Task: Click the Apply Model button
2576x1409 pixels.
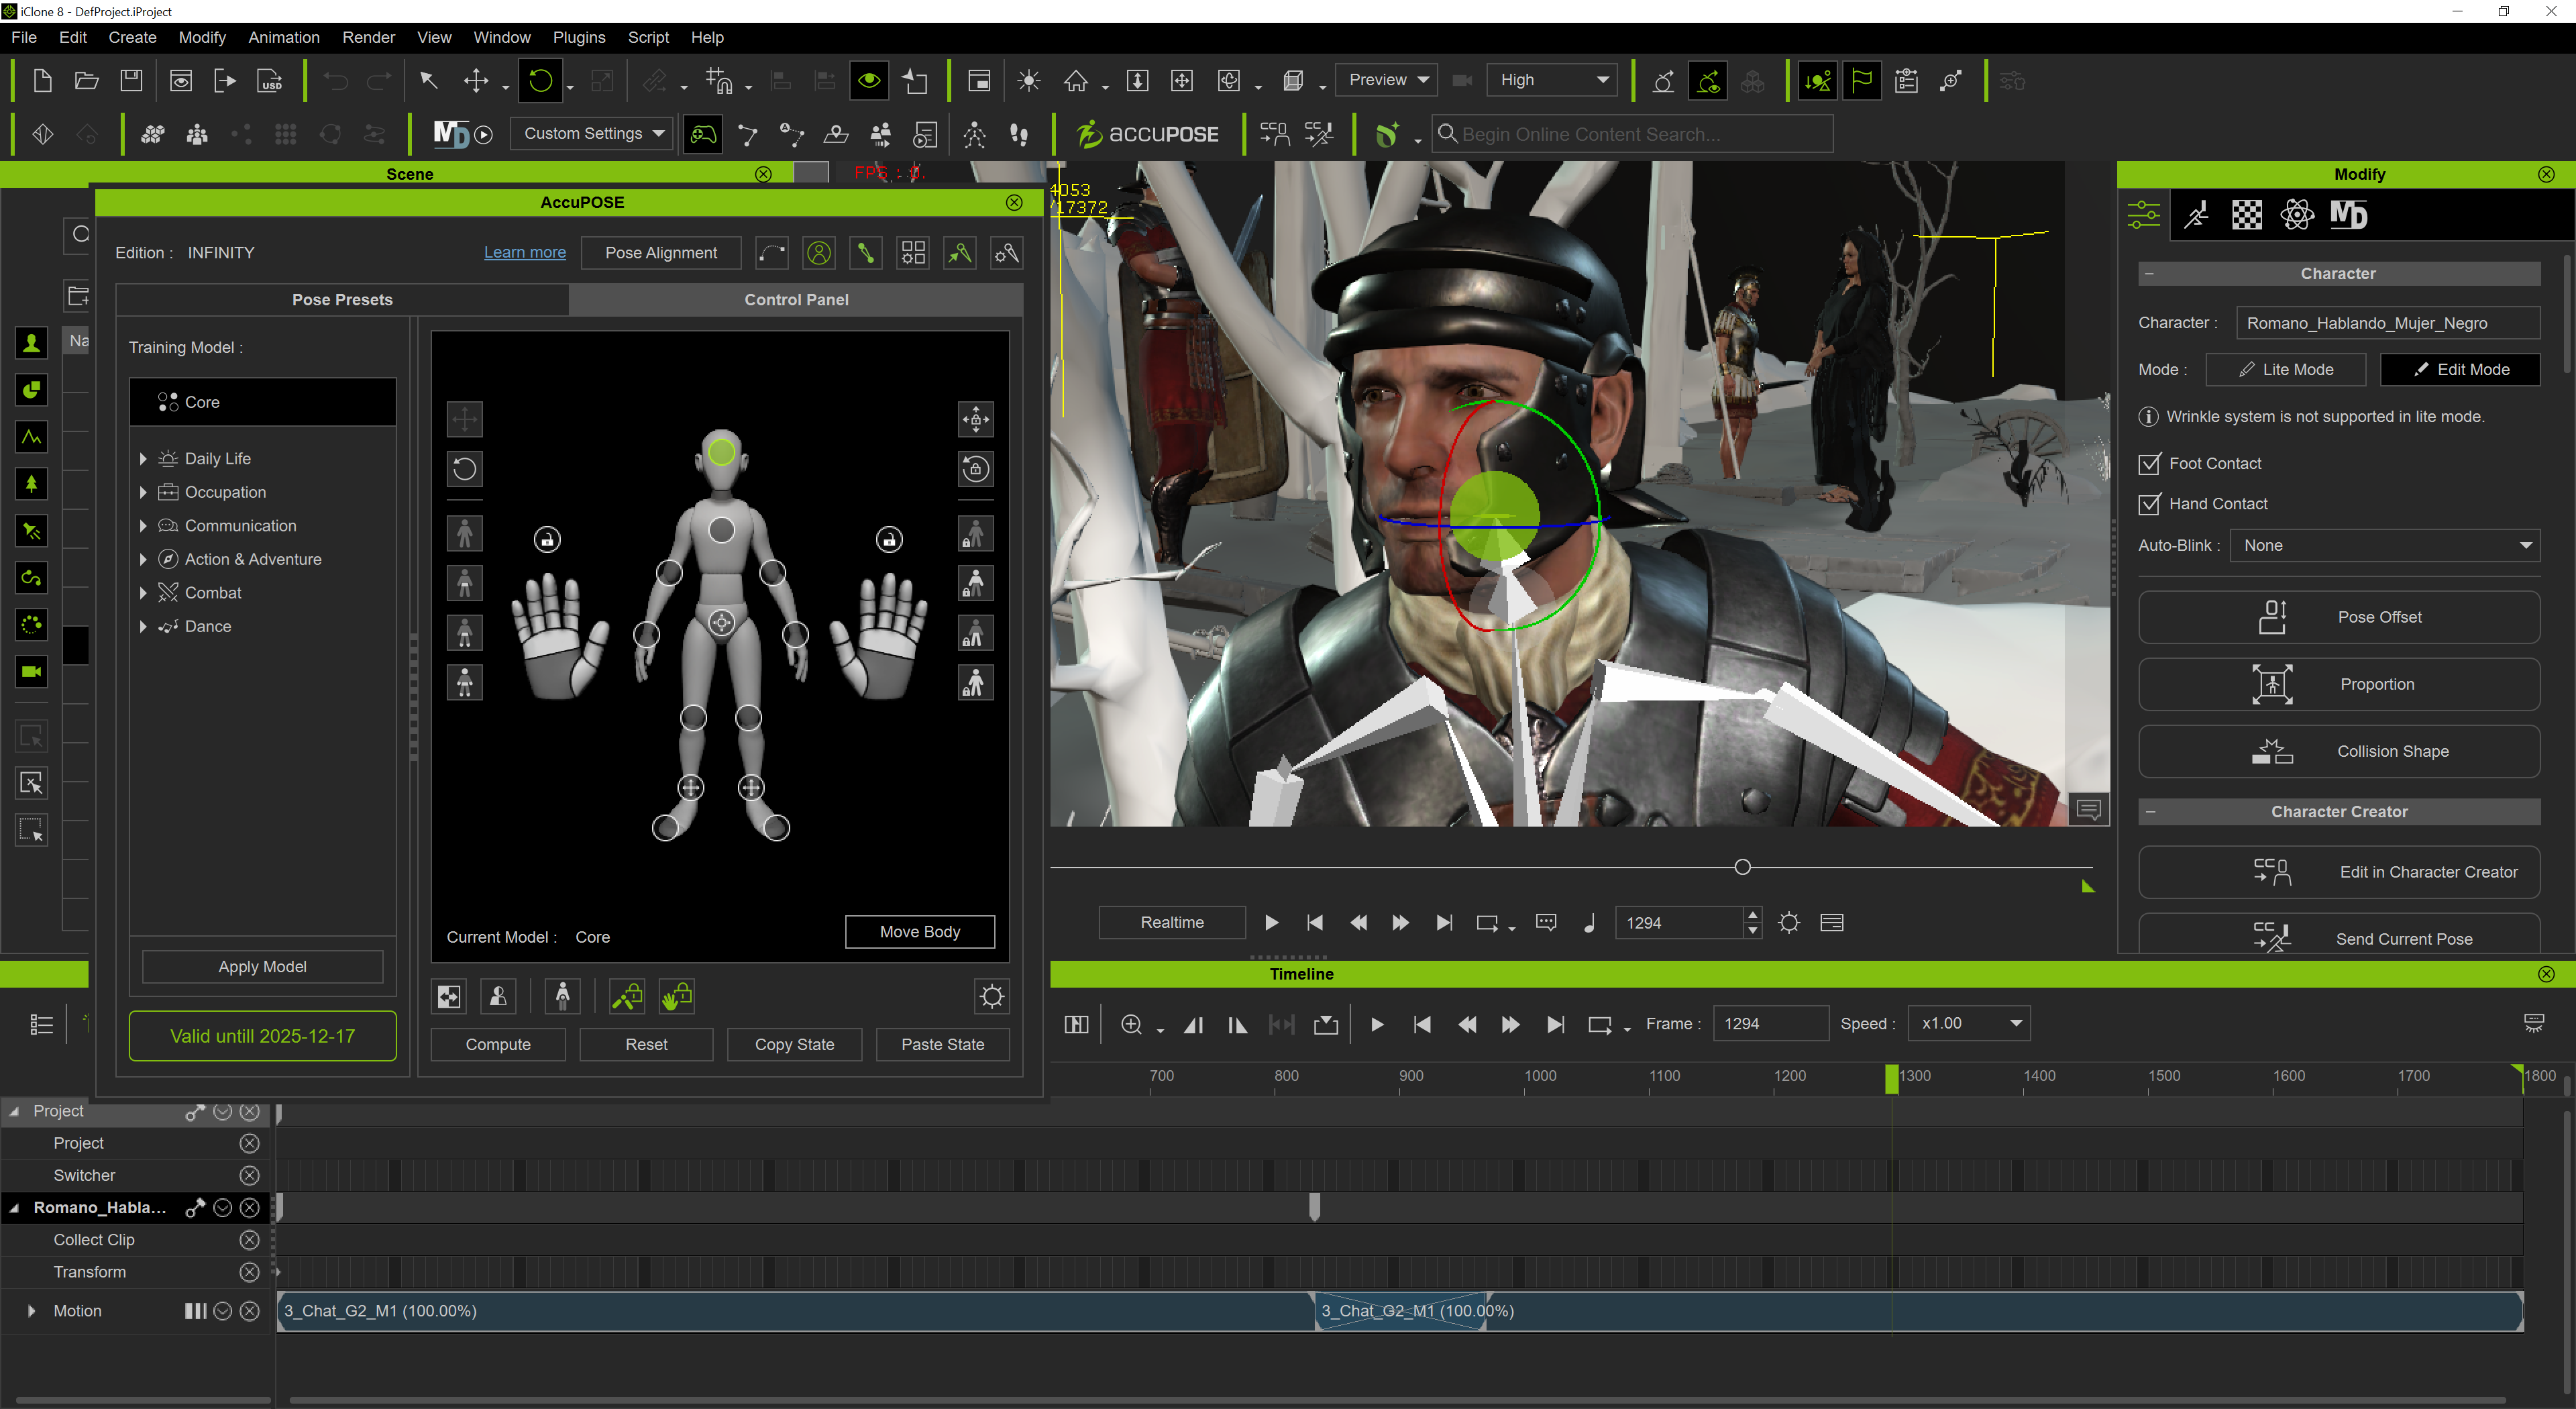Action: (x=262, y=966)
